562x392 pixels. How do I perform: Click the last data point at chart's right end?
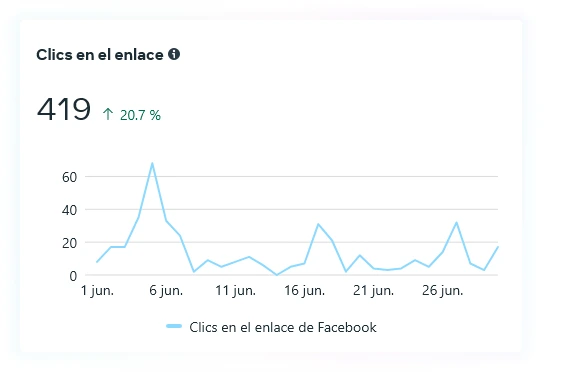[x=497, y=247]
